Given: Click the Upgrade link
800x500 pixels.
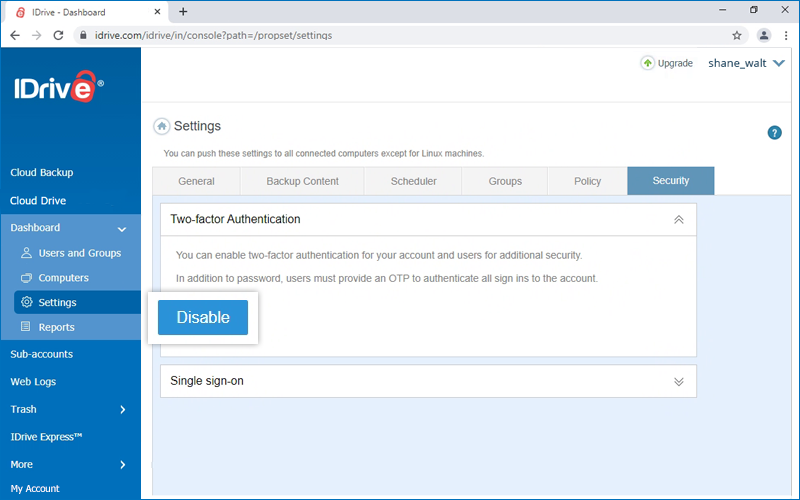Looking at the screenshot, I should 674,63.
